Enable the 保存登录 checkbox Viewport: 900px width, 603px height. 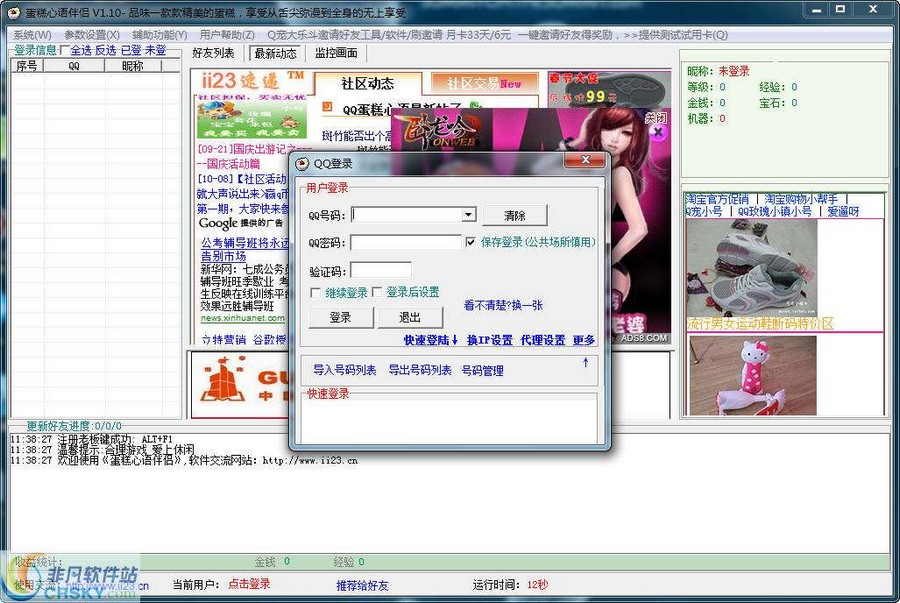coord(470,241)
